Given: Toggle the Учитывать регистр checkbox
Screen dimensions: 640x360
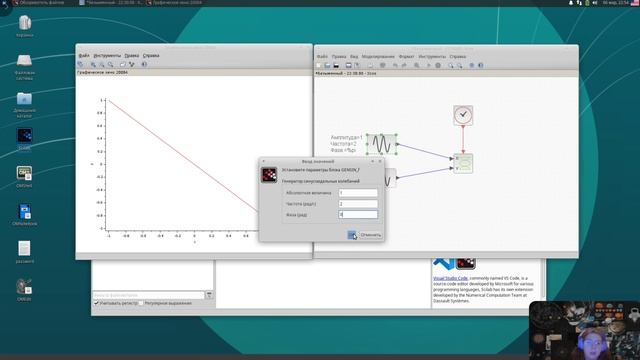Looking at the screenshot, I should click(x=96, y=303).
